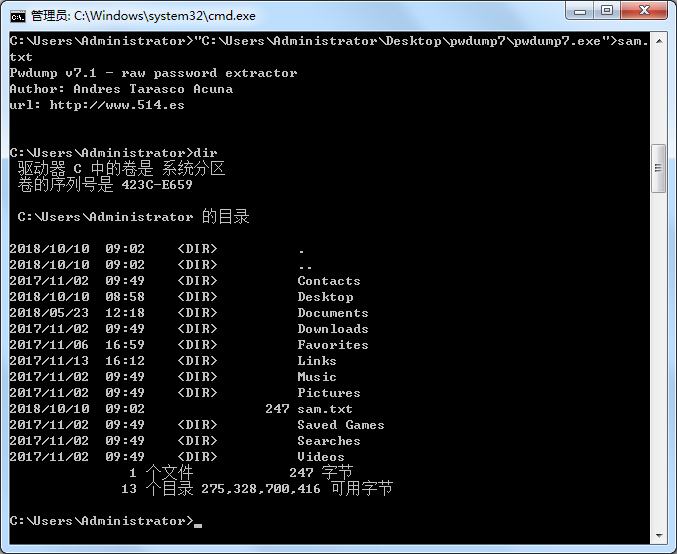Click the 2018/05/23 date on Documents row
Screen dimensions: 677x554
[x=49, y=313]
